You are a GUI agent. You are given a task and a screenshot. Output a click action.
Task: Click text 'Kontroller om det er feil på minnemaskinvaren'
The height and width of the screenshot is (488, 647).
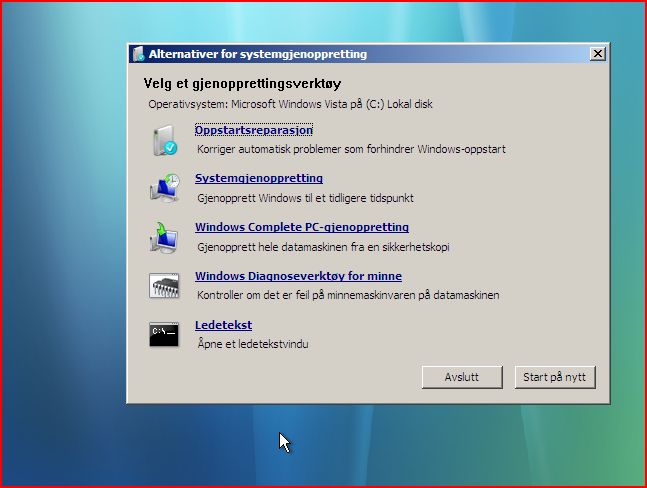click(306, 295)
